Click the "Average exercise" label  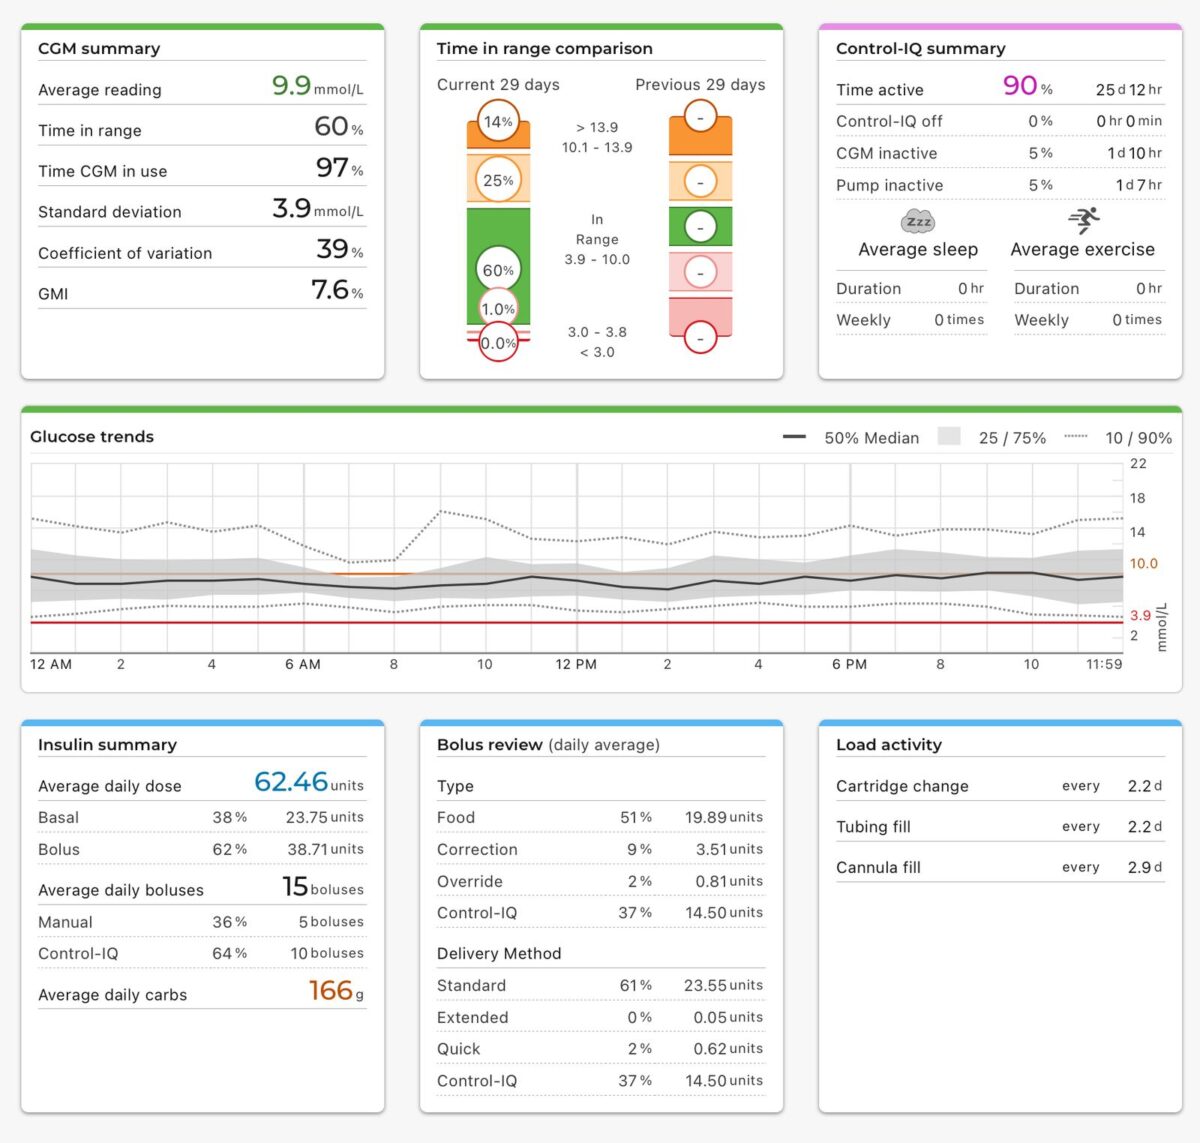1083,250
